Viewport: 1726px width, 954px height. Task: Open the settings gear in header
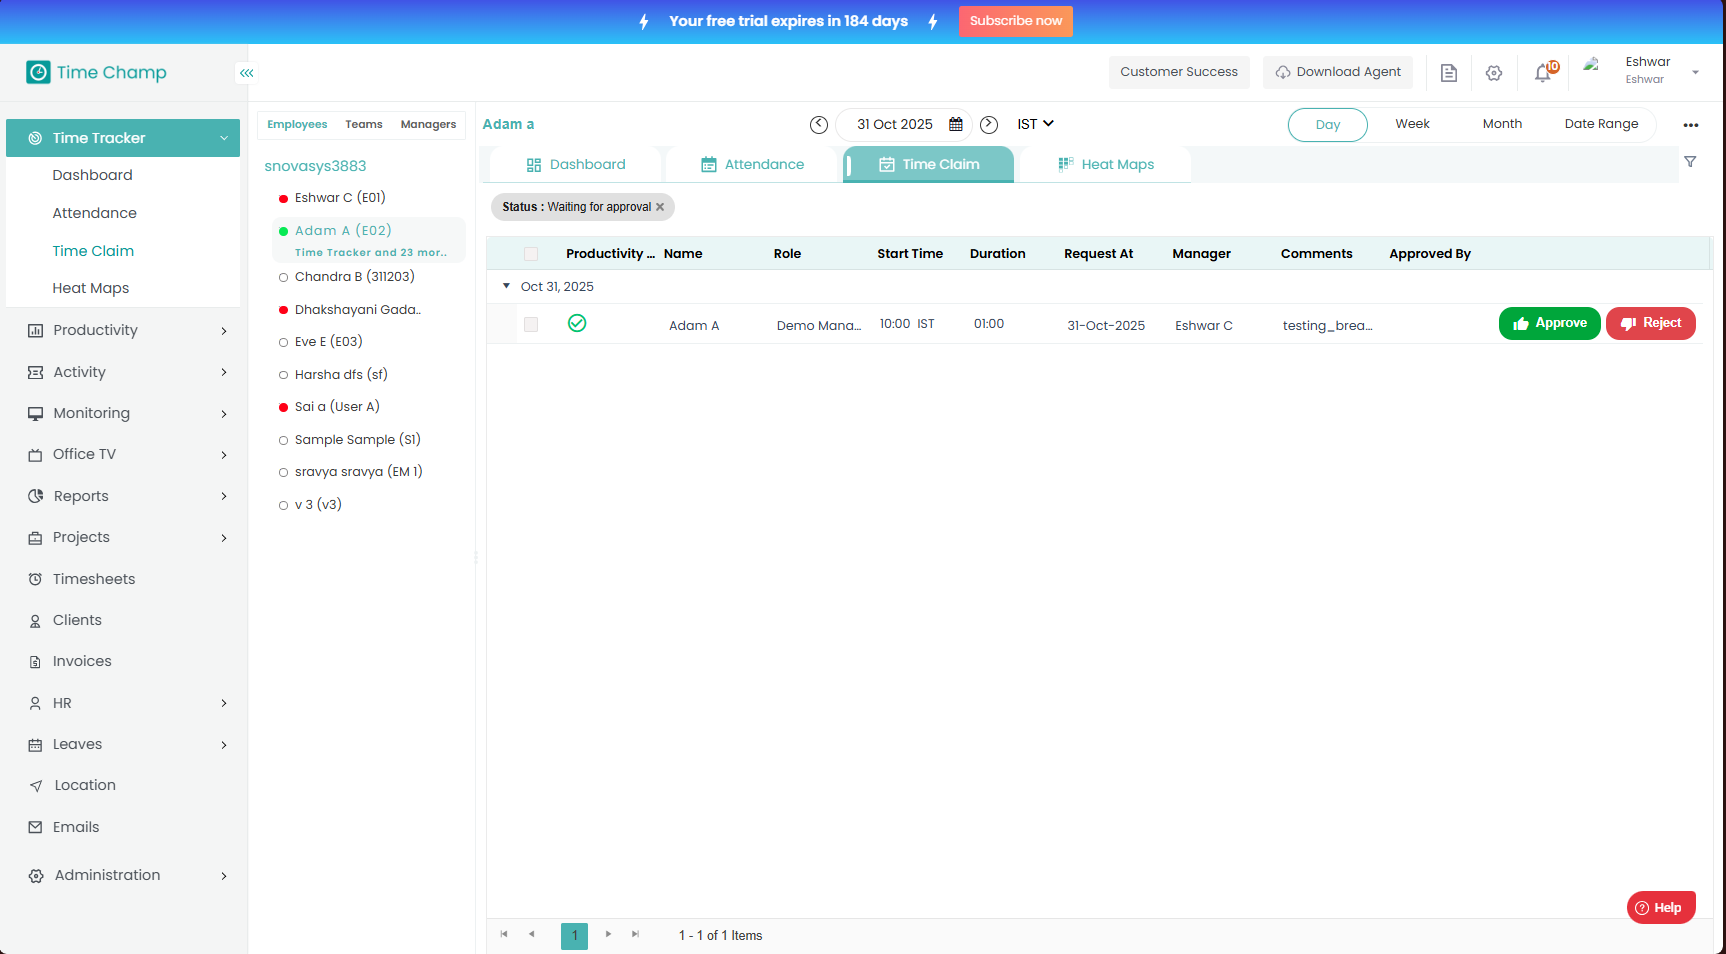pyautogui.click(x=1494, y=73)
